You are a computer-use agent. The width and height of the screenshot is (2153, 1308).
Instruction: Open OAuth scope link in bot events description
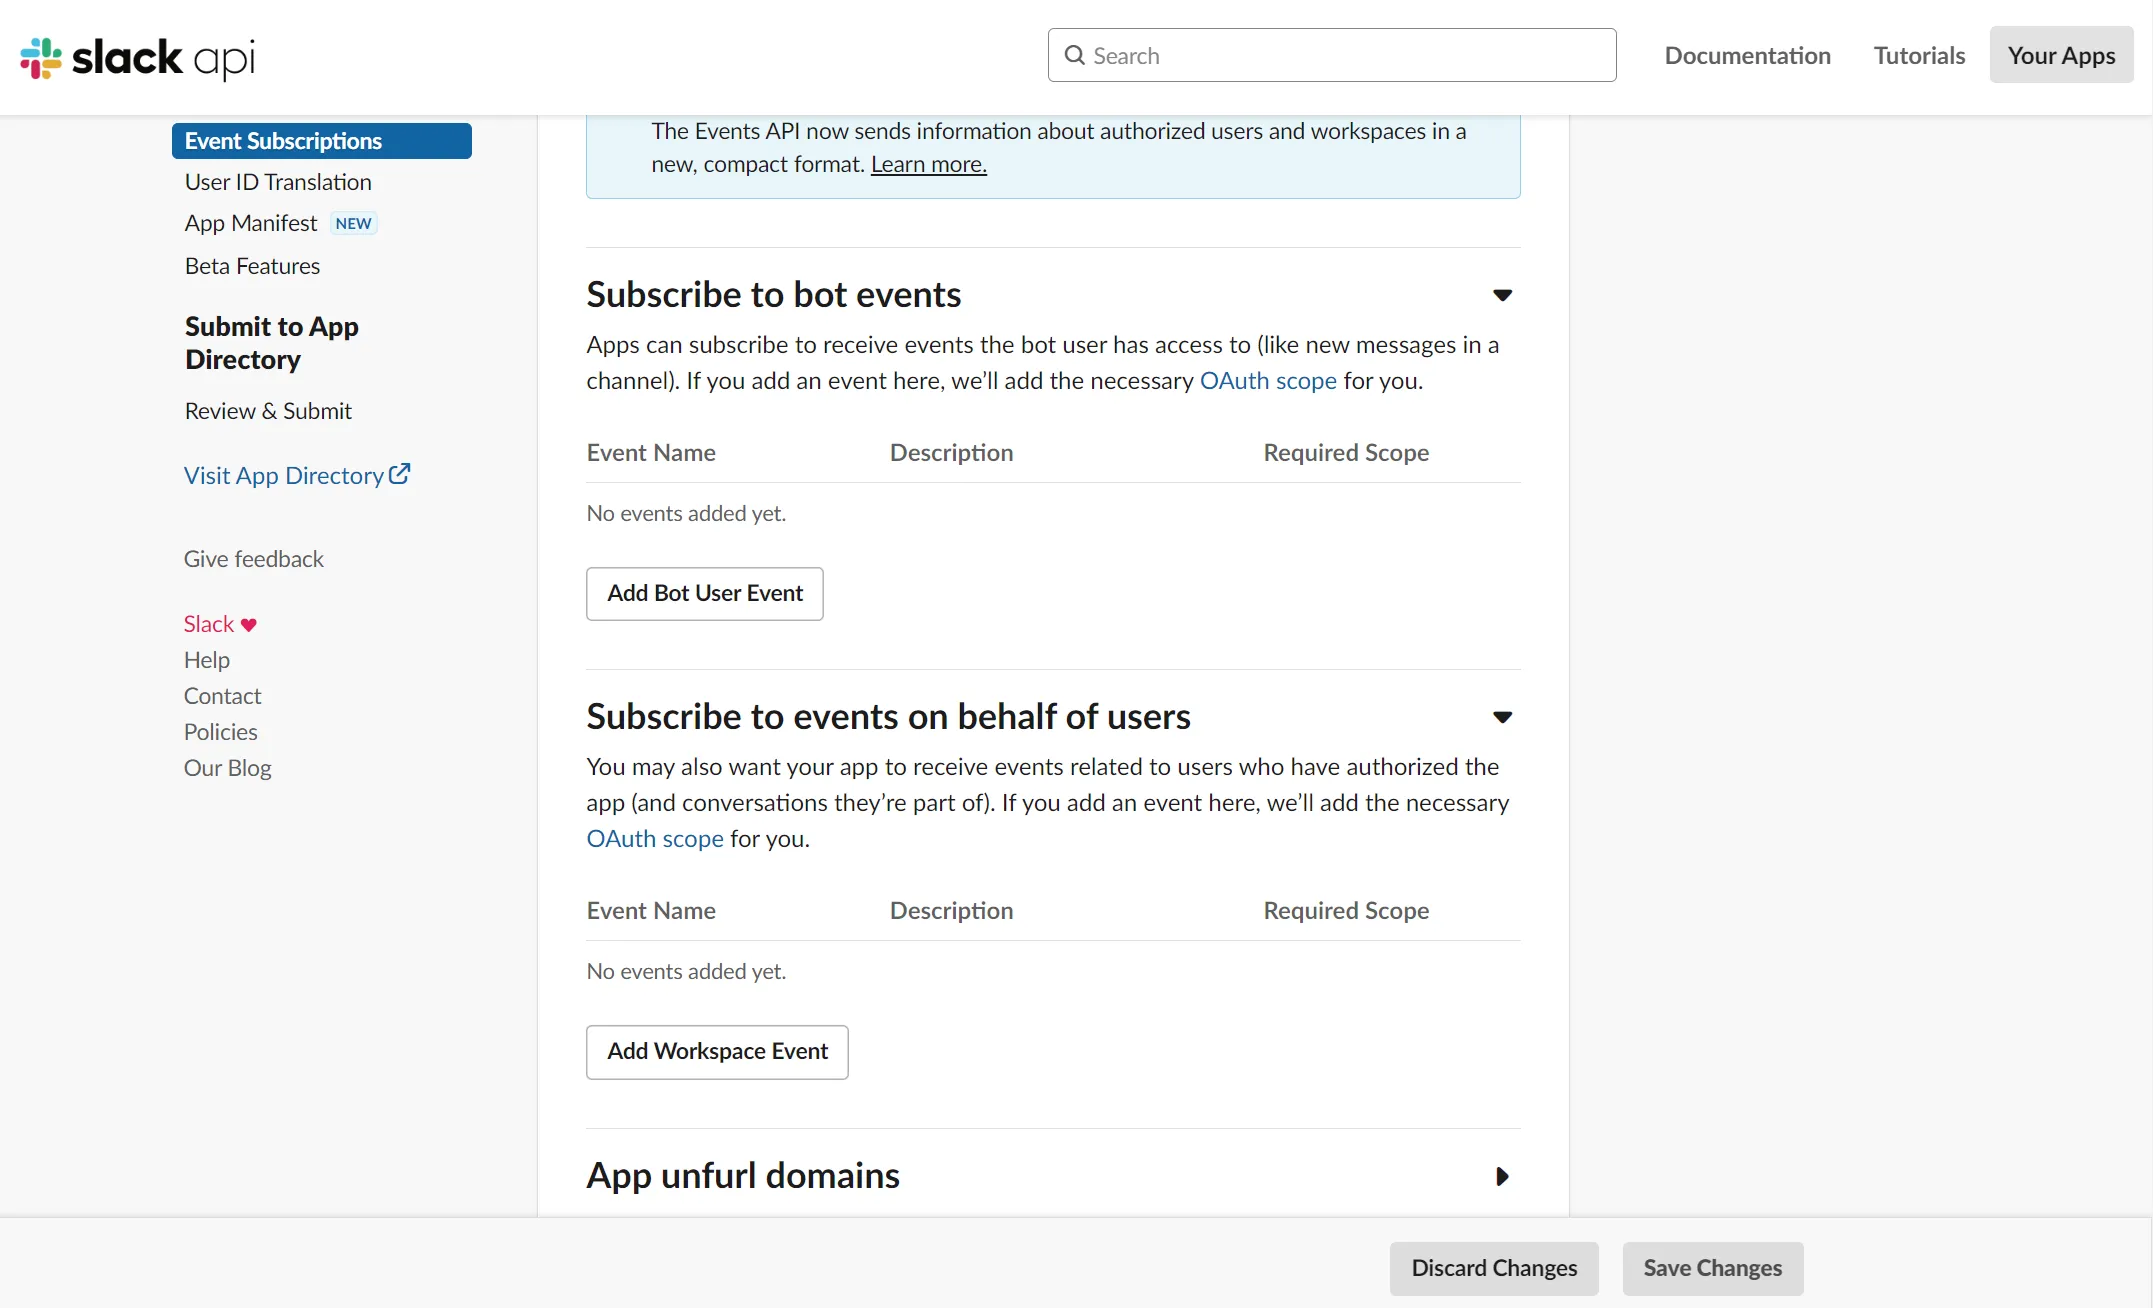1268,381
